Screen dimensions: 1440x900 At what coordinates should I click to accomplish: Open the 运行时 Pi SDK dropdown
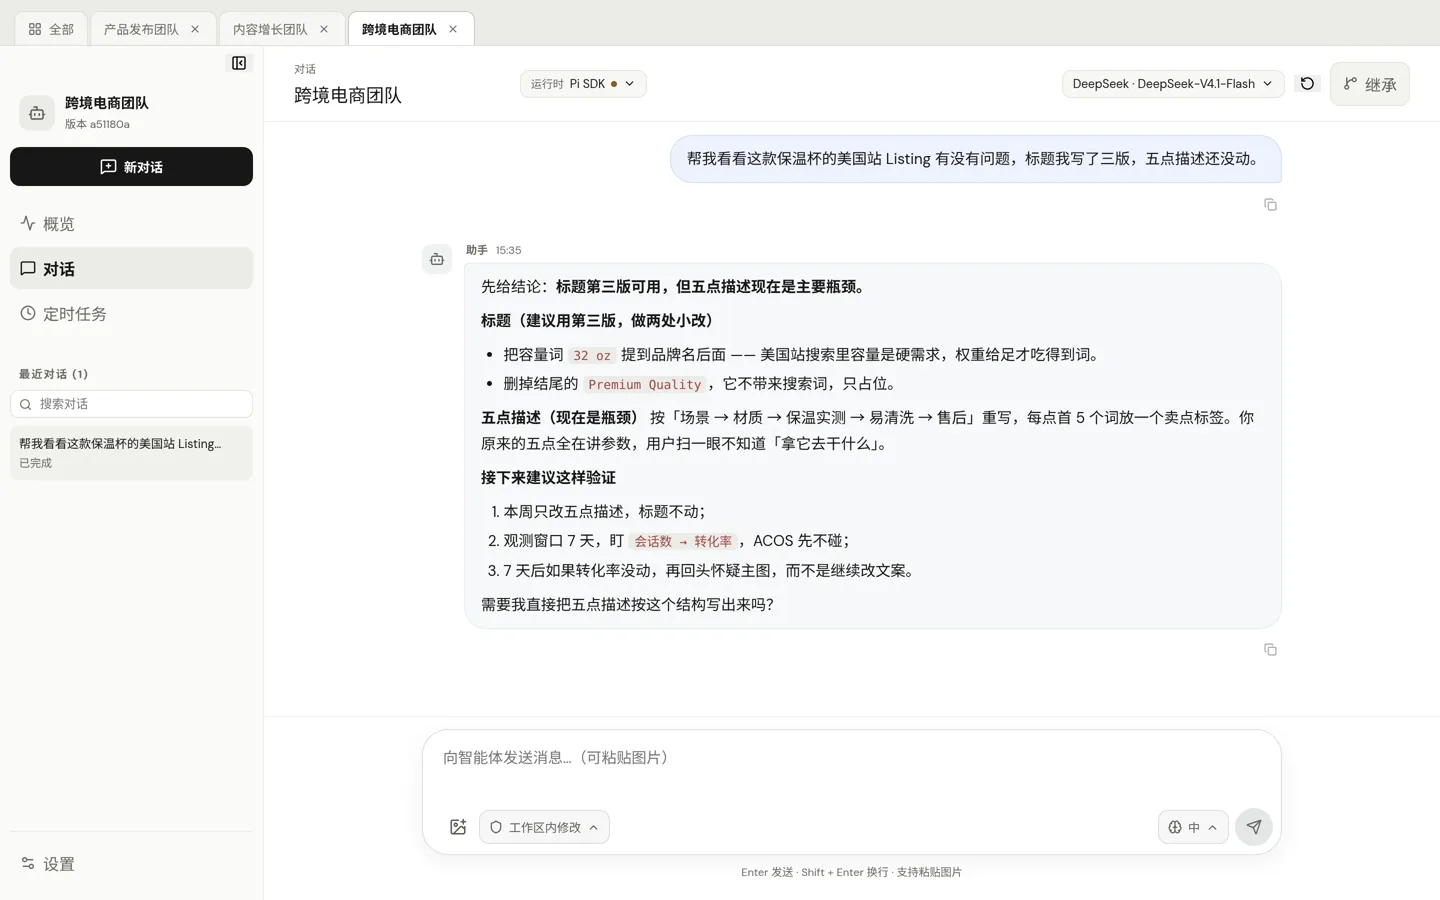(583, 84)
